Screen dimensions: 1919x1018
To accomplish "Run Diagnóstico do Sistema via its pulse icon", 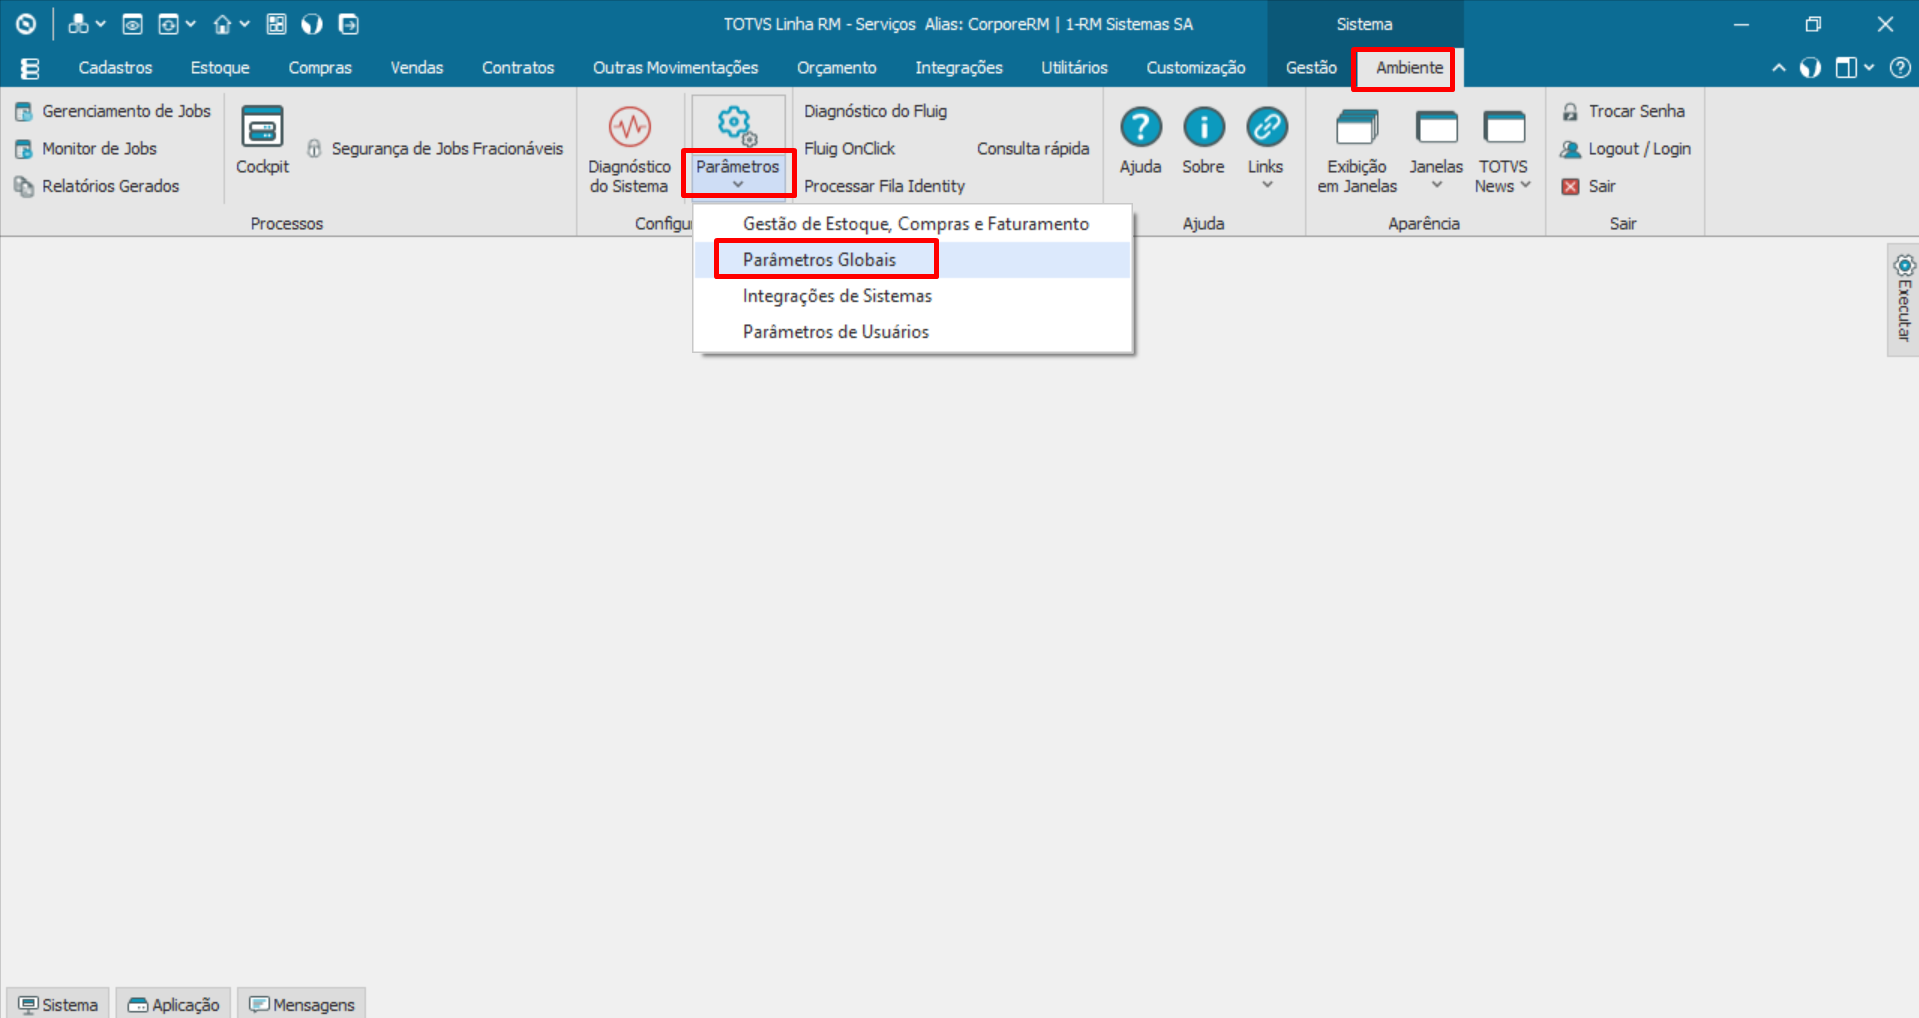I will [x=630, y=127].
